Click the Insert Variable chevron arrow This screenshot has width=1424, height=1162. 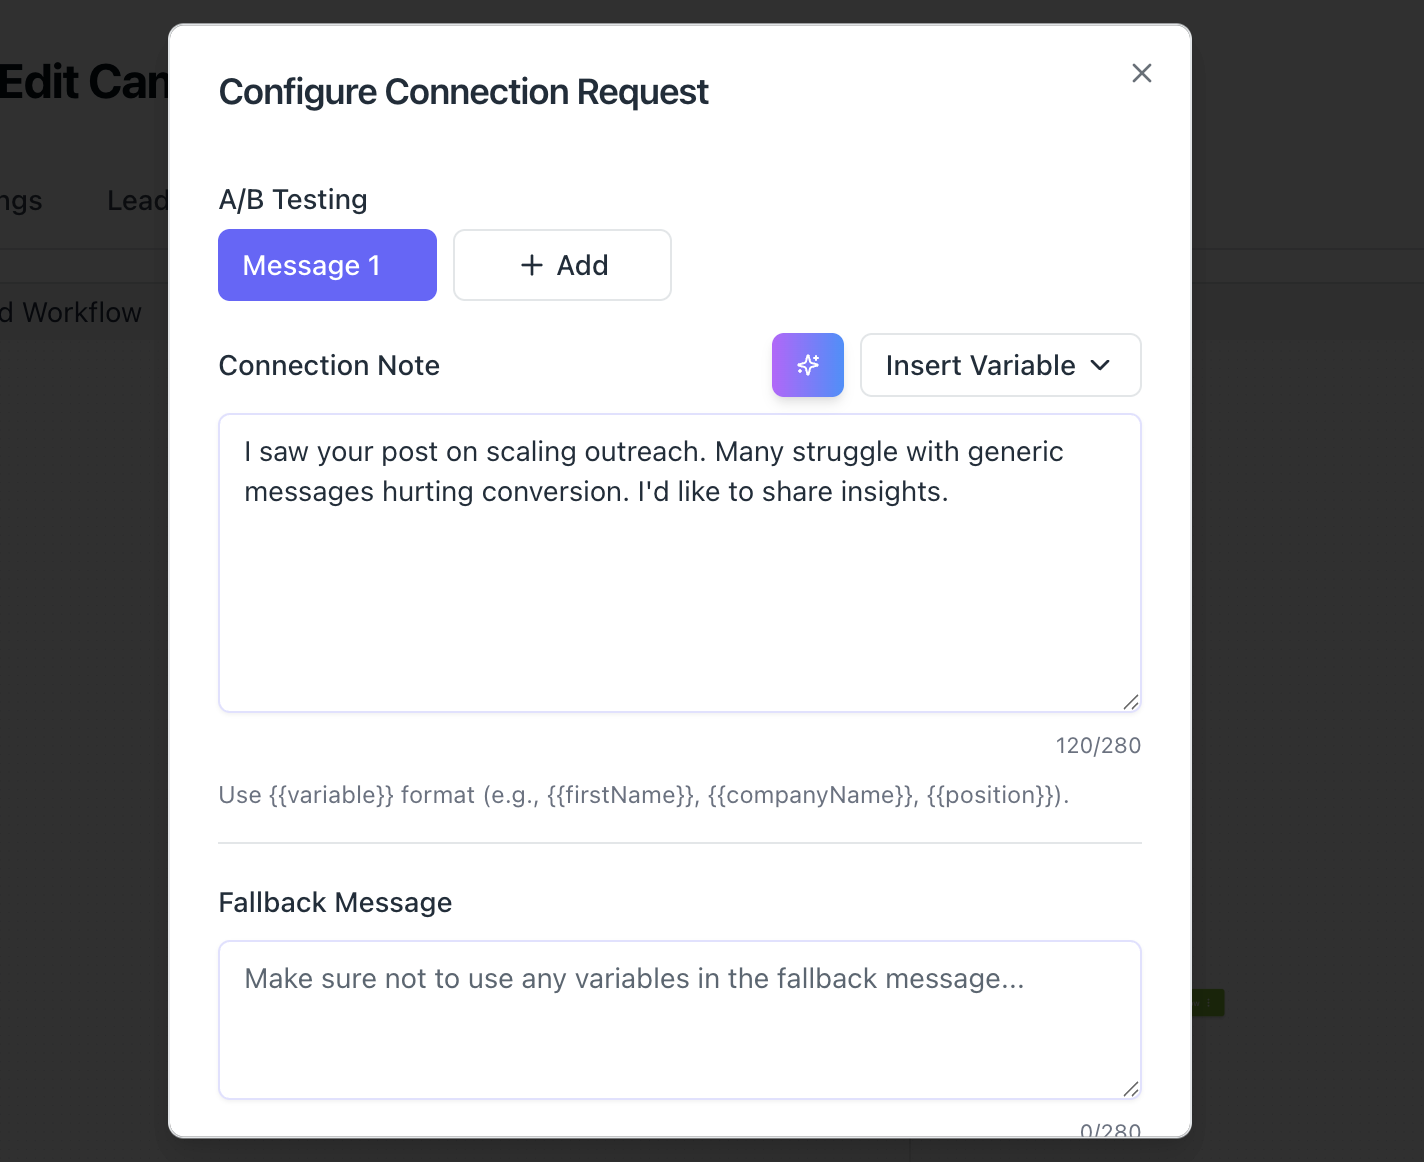click(x=1101, y=365)
